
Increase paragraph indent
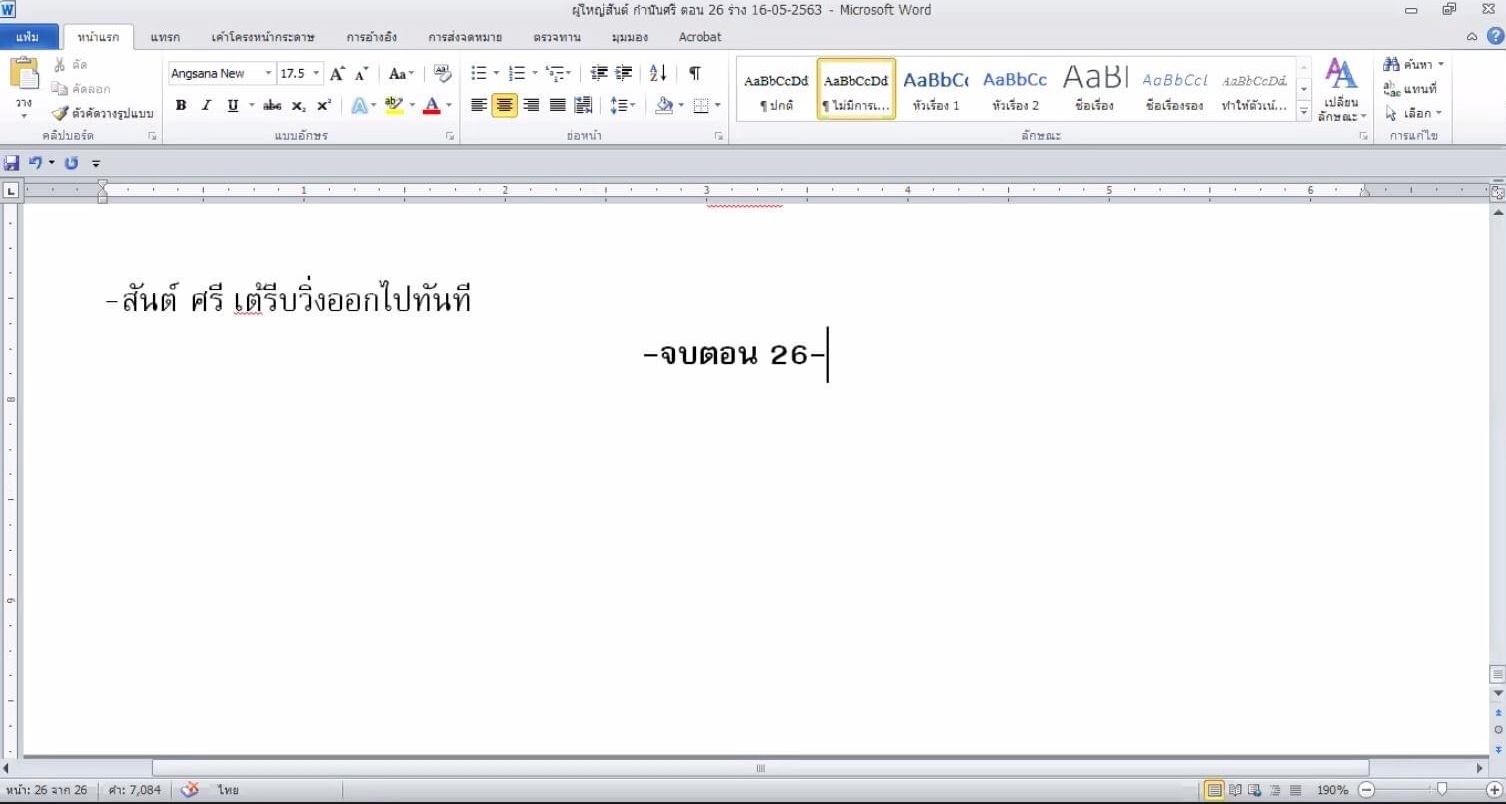(x=624, y=74)
